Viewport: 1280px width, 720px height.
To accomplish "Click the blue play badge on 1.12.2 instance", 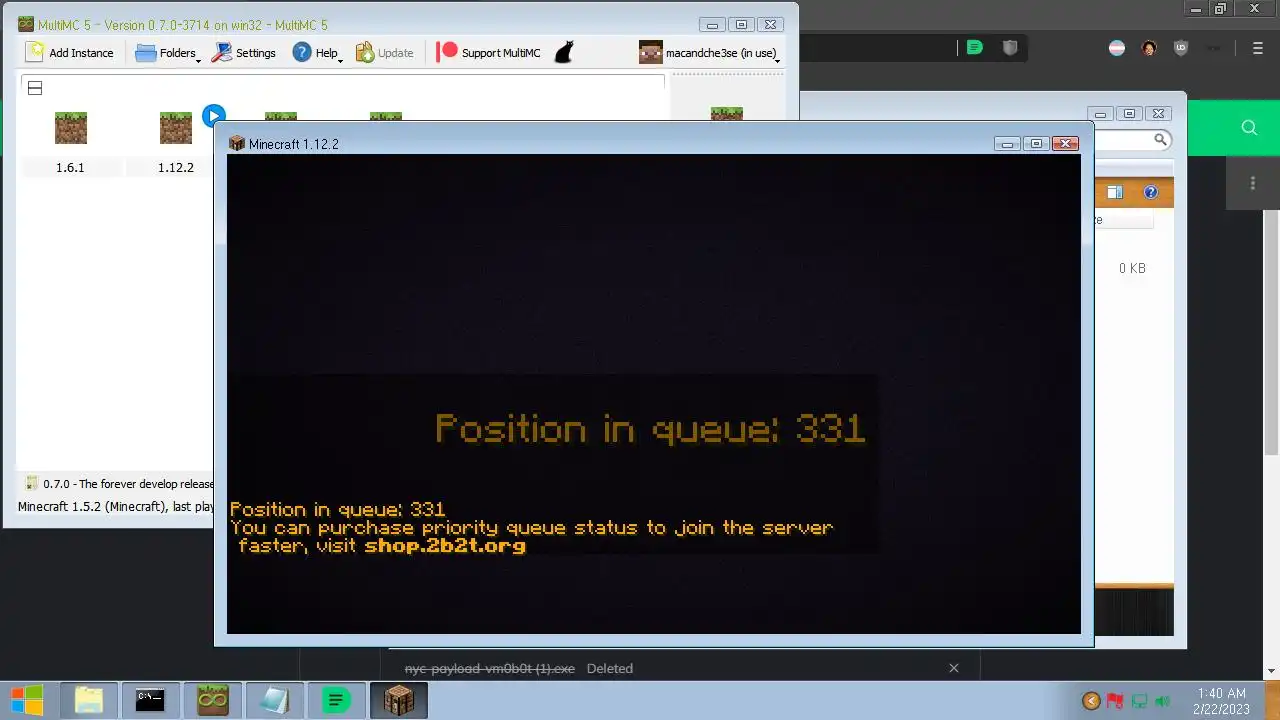I will click(x=213, y=116).
